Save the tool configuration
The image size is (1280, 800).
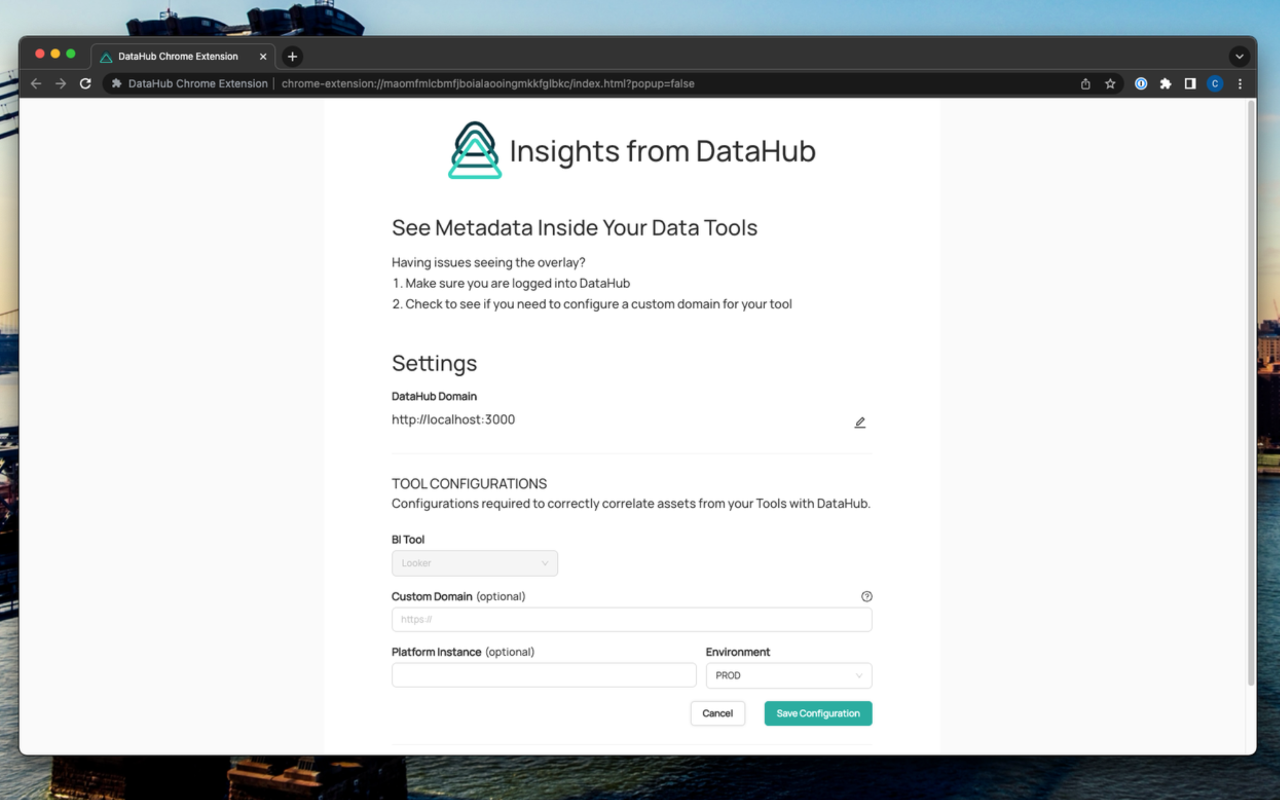(818, 713)
